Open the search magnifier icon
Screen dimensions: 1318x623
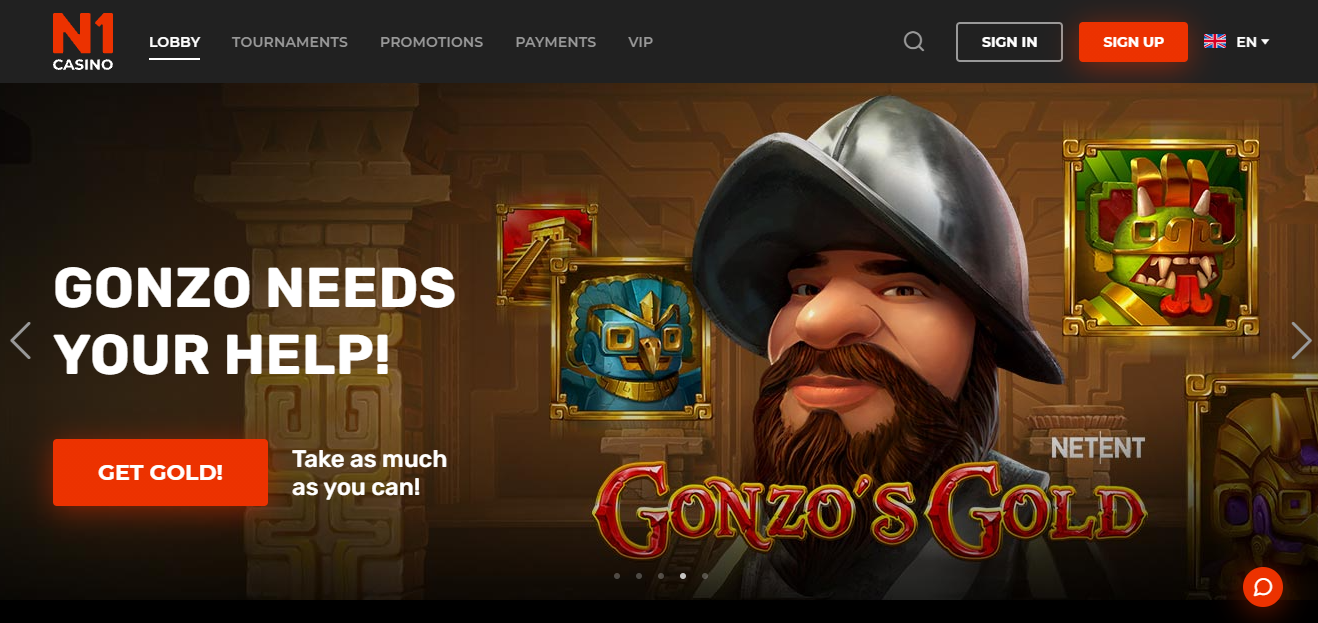click(914, 42)
